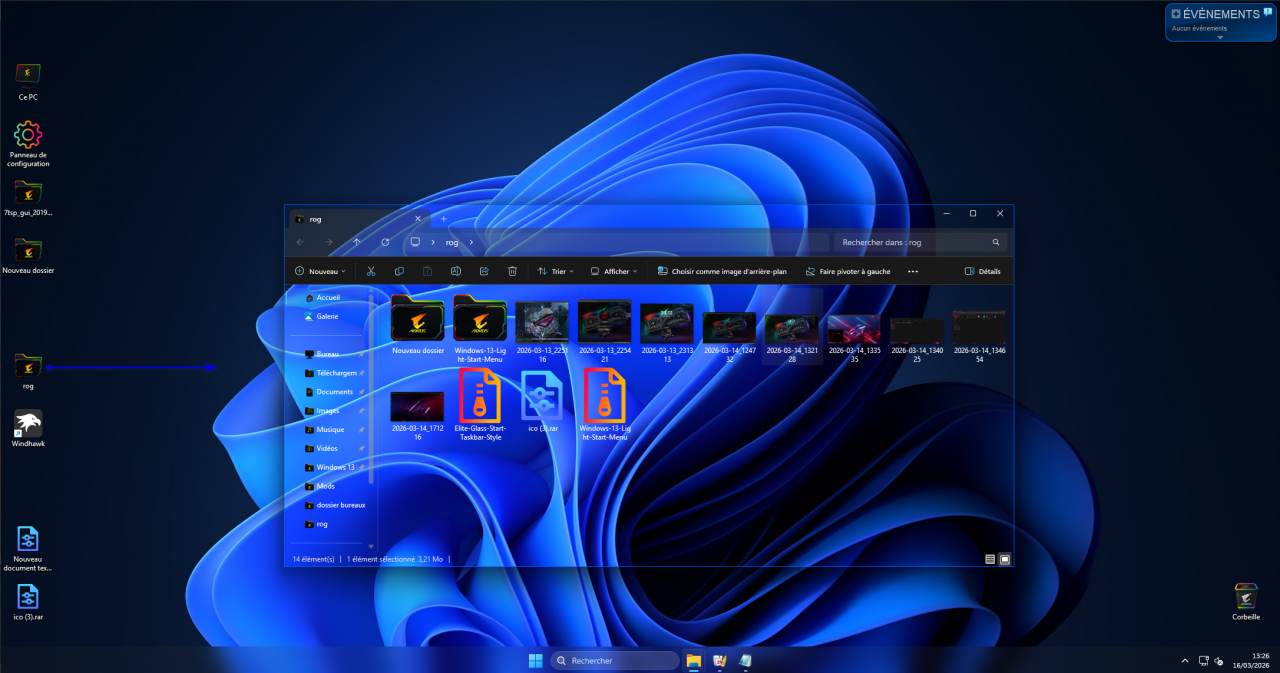Click the Copy icon in Explorer toolbar
The image size is (1280, 673).
pyautogui.click(x=399, y=271)
